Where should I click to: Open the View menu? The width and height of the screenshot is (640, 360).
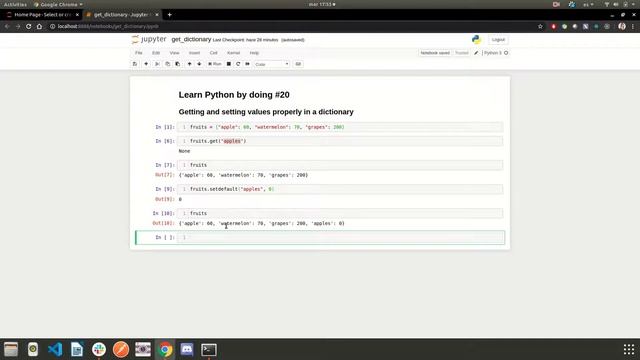coord(174,53)
